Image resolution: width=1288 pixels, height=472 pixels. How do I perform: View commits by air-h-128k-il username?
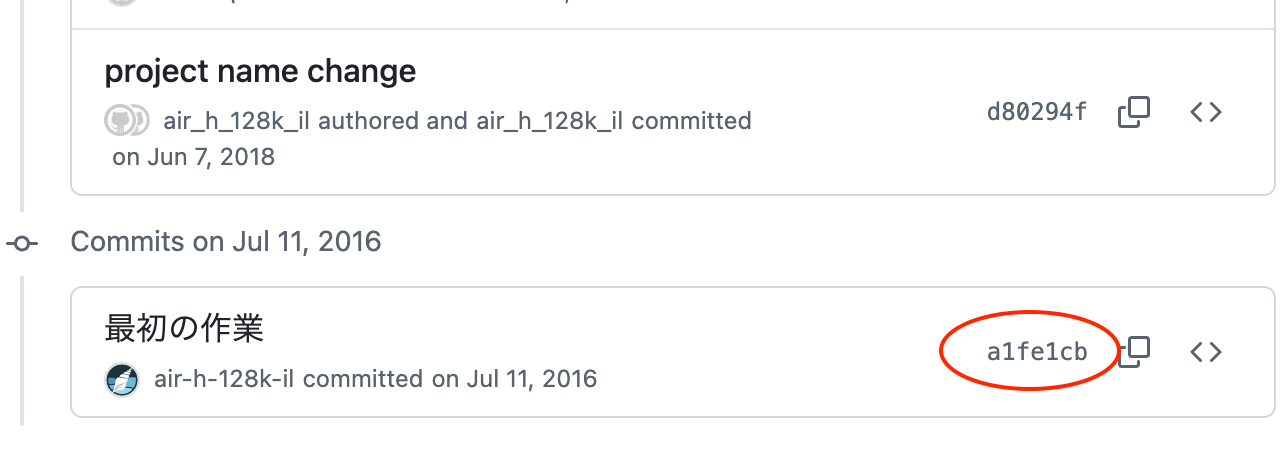point(228,380)
